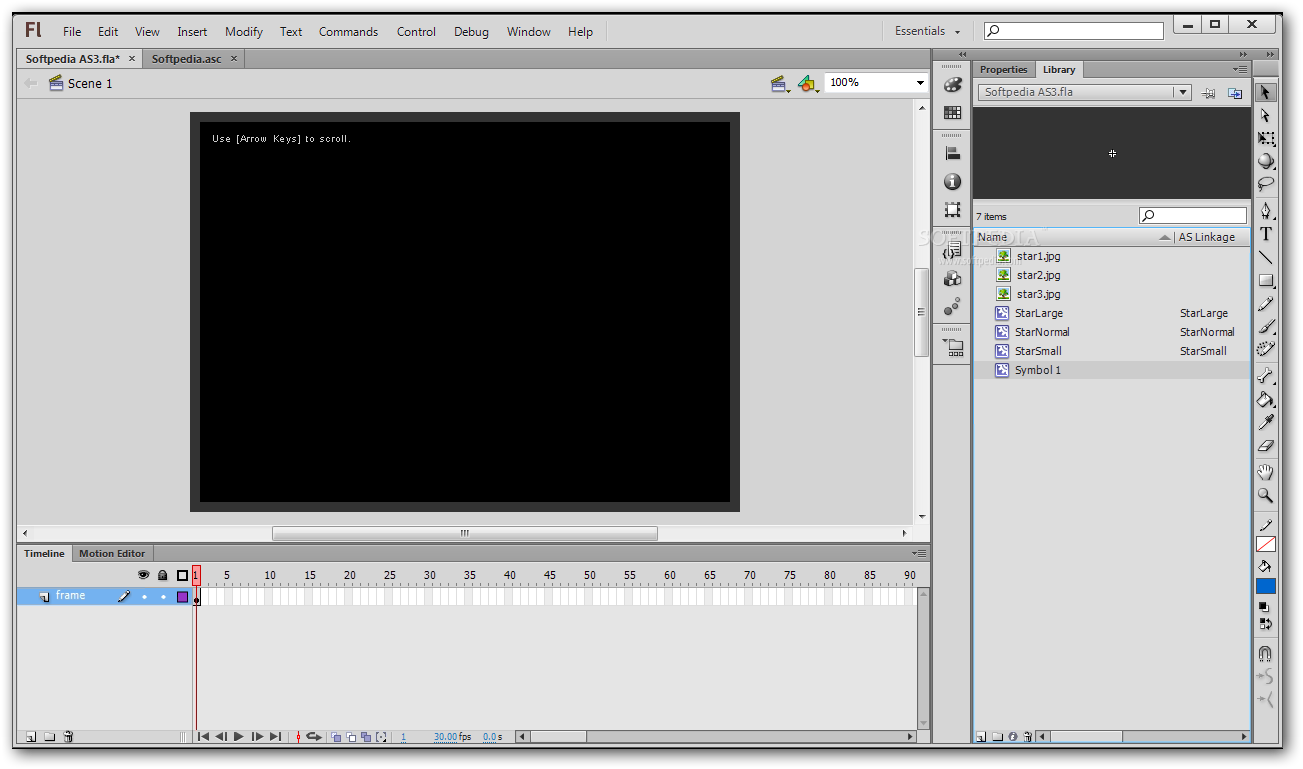Pick the Paint Bucket tool
The image size is (1303, 769).
(x=1265, y=399)
